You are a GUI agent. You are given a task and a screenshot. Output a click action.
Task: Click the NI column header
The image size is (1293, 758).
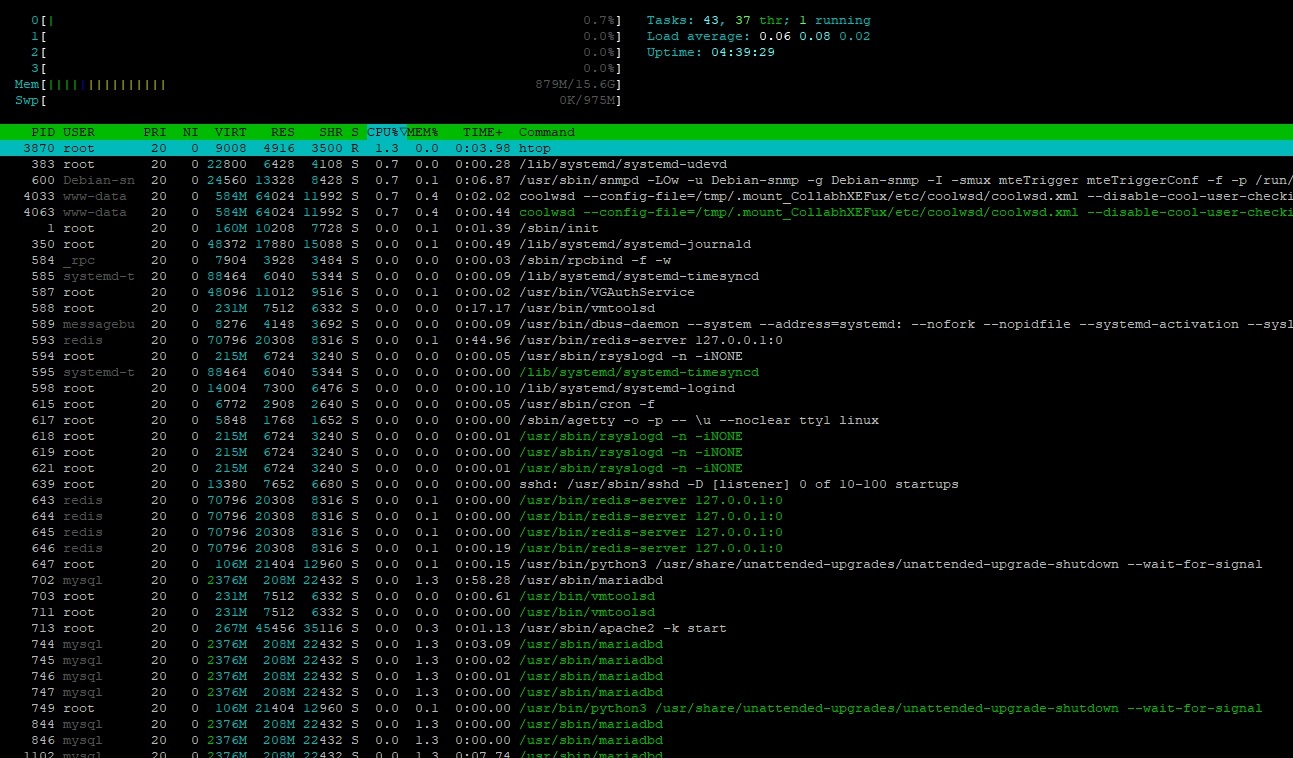tap(190, 132)
